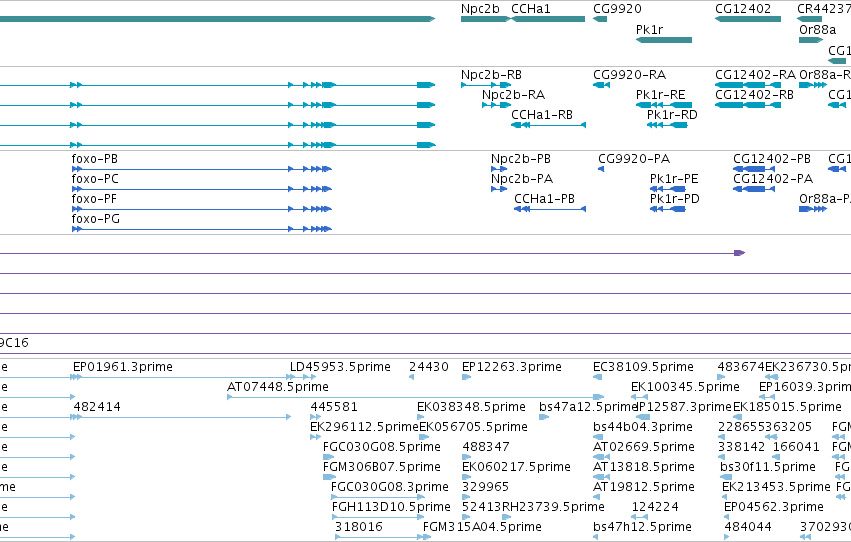Select the FGM306B07.5prime EST label
The image size is (851, 542).
click(x=382, y=467)
